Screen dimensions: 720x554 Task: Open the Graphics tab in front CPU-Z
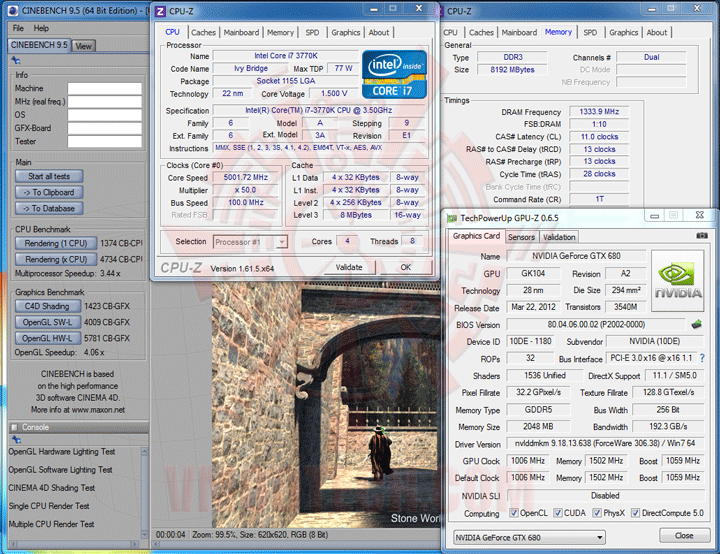click(346, 33)
